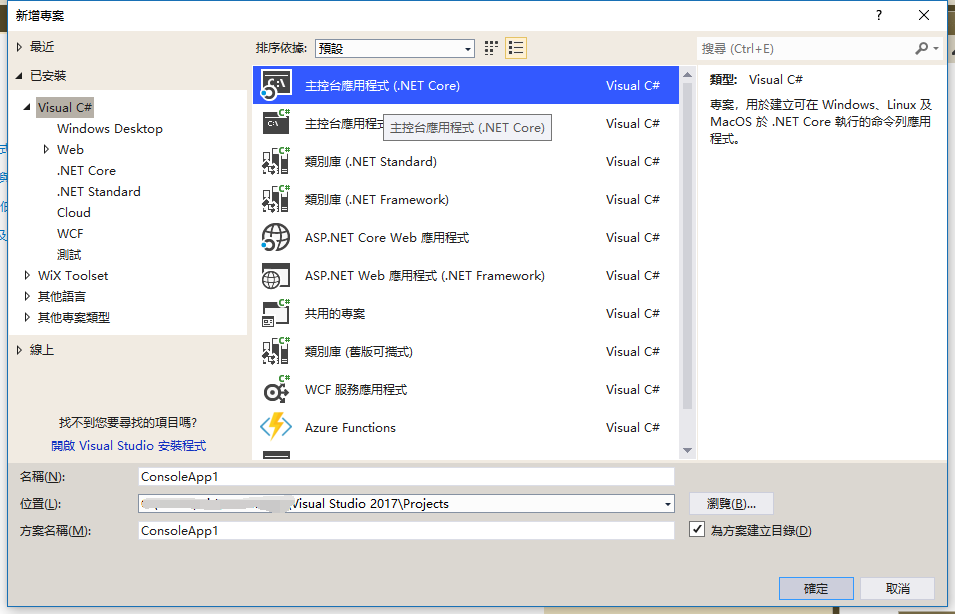Click the Class Library (.NET Standard) icon
Screen dimensions: 955x614
(275, 162)
